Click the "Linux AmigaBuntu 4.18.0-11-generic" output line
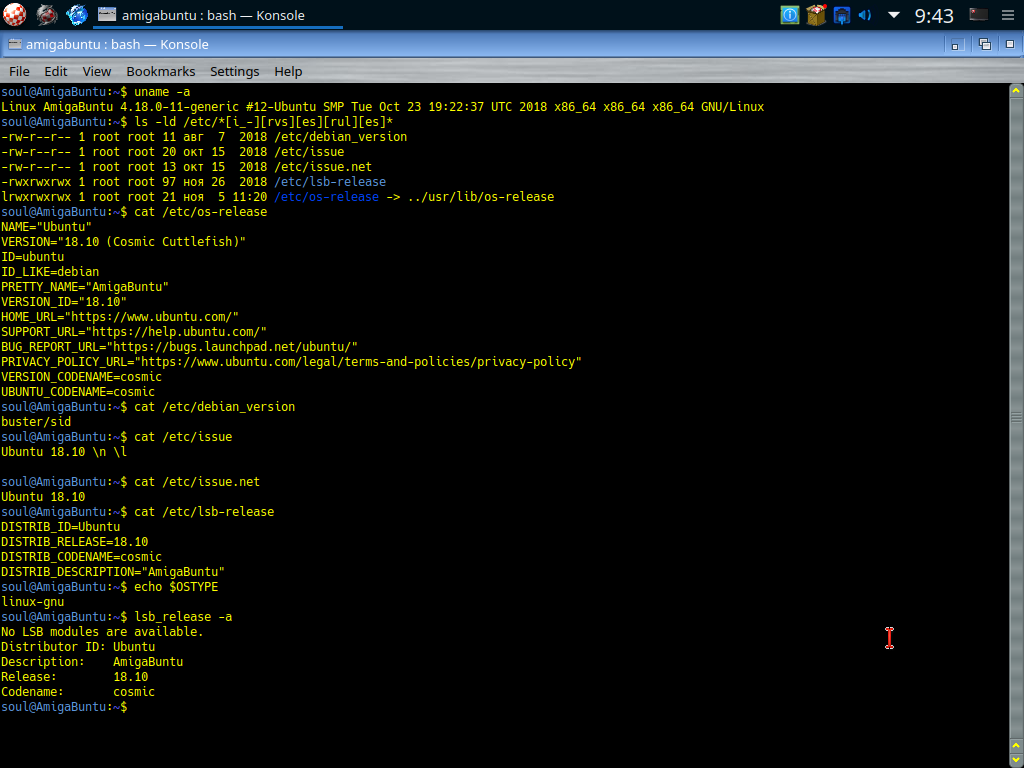The height and width of the screenshot is (768, 1024). [x=383, y=107]
